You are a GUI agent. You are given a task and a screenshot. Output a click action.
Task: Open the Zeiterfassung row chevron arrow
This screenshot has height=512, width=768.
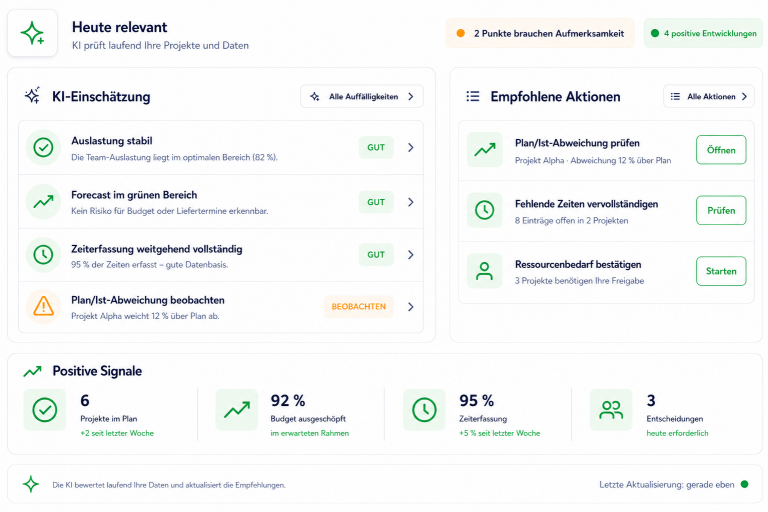click(x=410, y=255)
